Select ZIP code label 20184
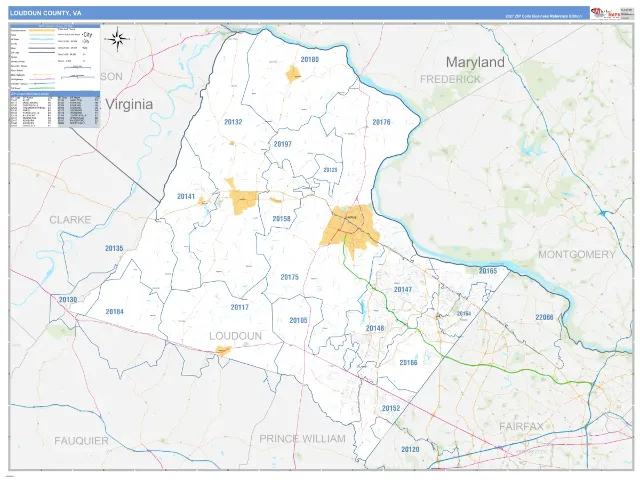 point(114,311)
